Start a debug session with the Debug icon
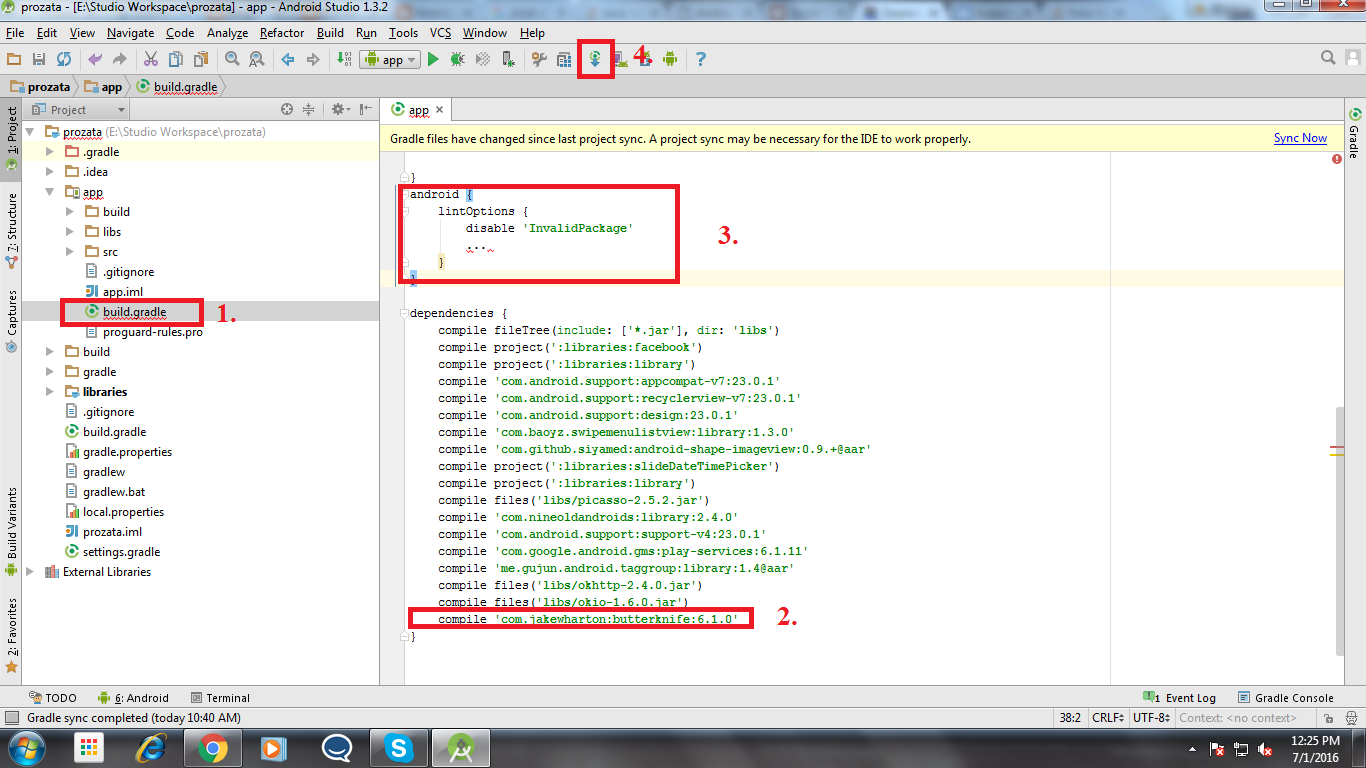1366x768 pixels. point(456,59)
